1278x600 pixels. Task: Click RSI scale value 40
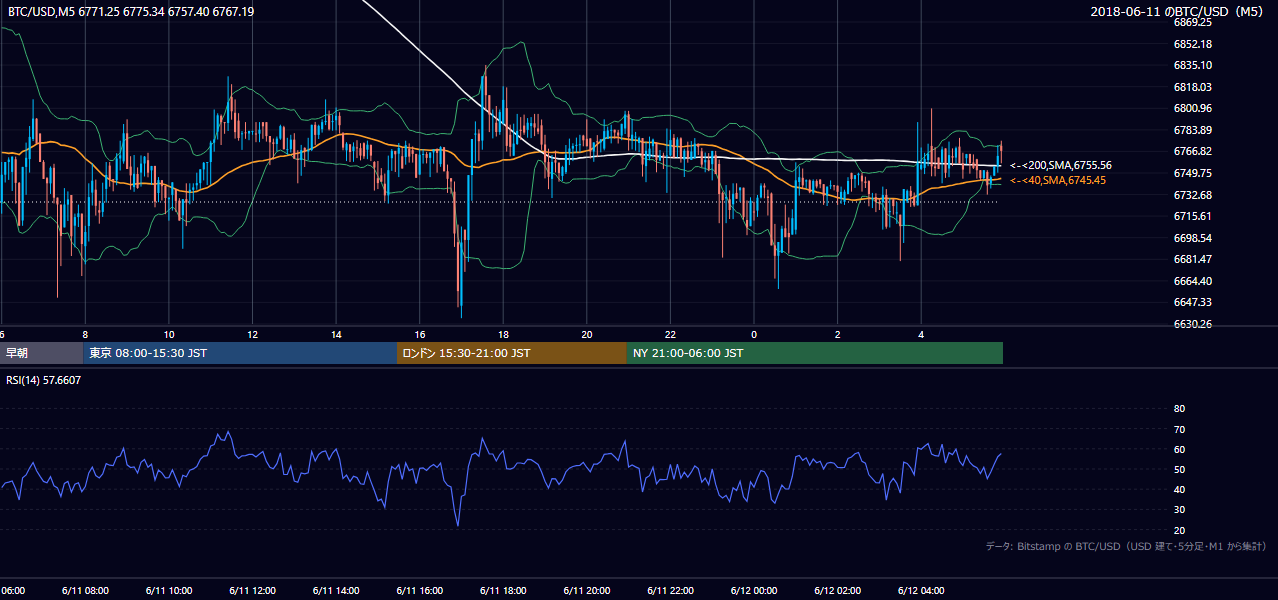(1179, 489)
